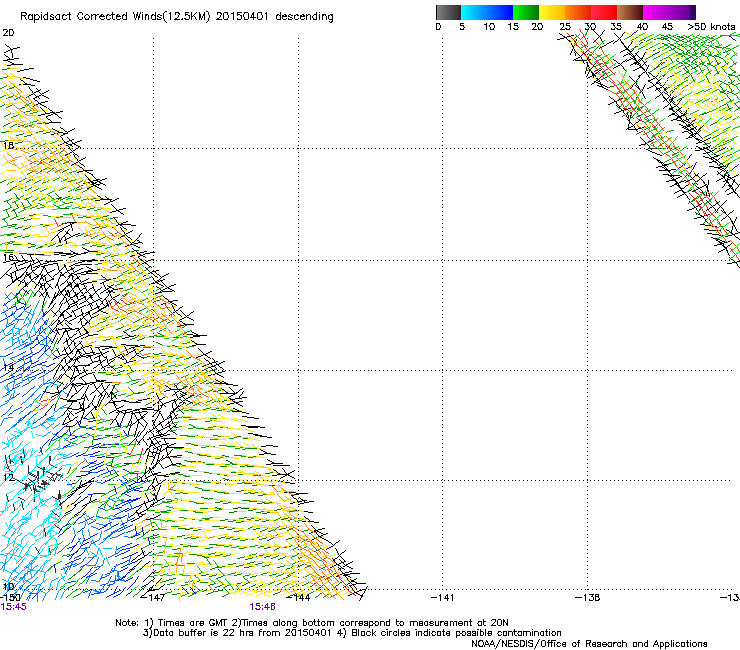Click 'descending' in the chart title
The height and width of the screenshot is (650, 740).
(x=304, y=17)
